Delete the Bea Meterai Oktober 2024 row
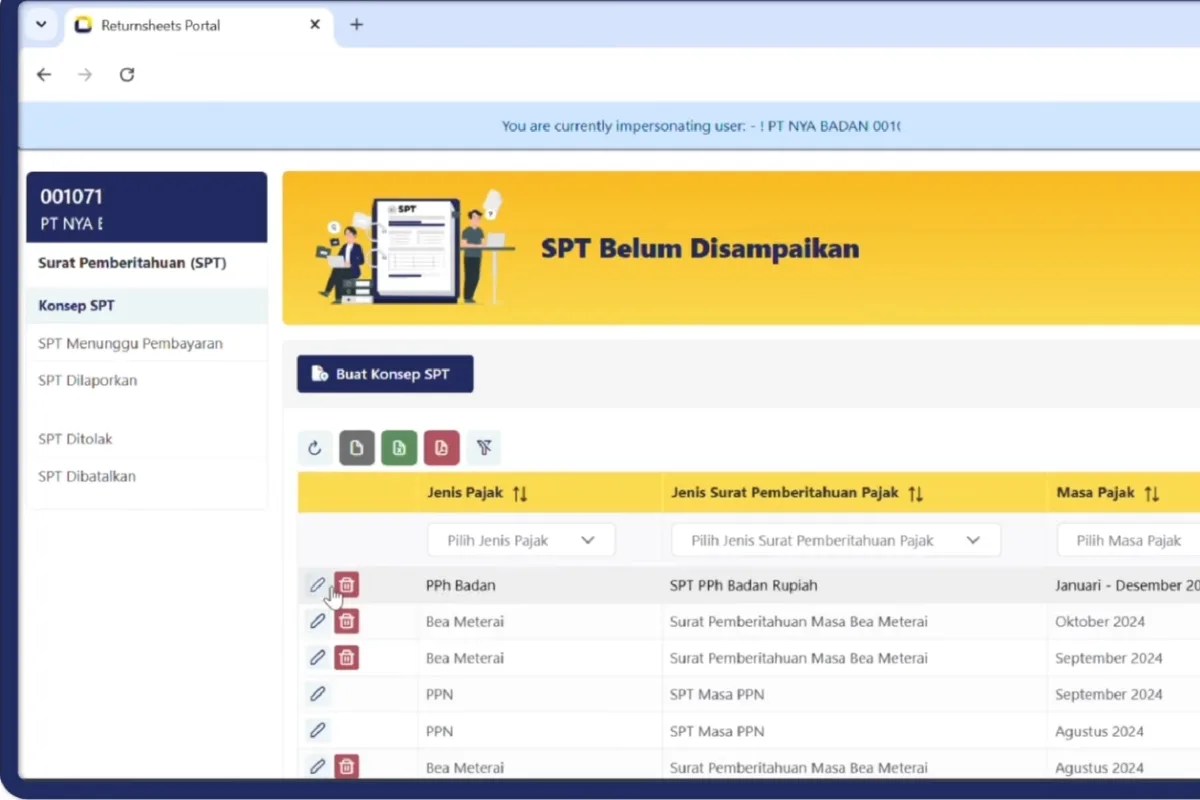The width and height of the screenshot is (1200, 800). pos(346,621)
